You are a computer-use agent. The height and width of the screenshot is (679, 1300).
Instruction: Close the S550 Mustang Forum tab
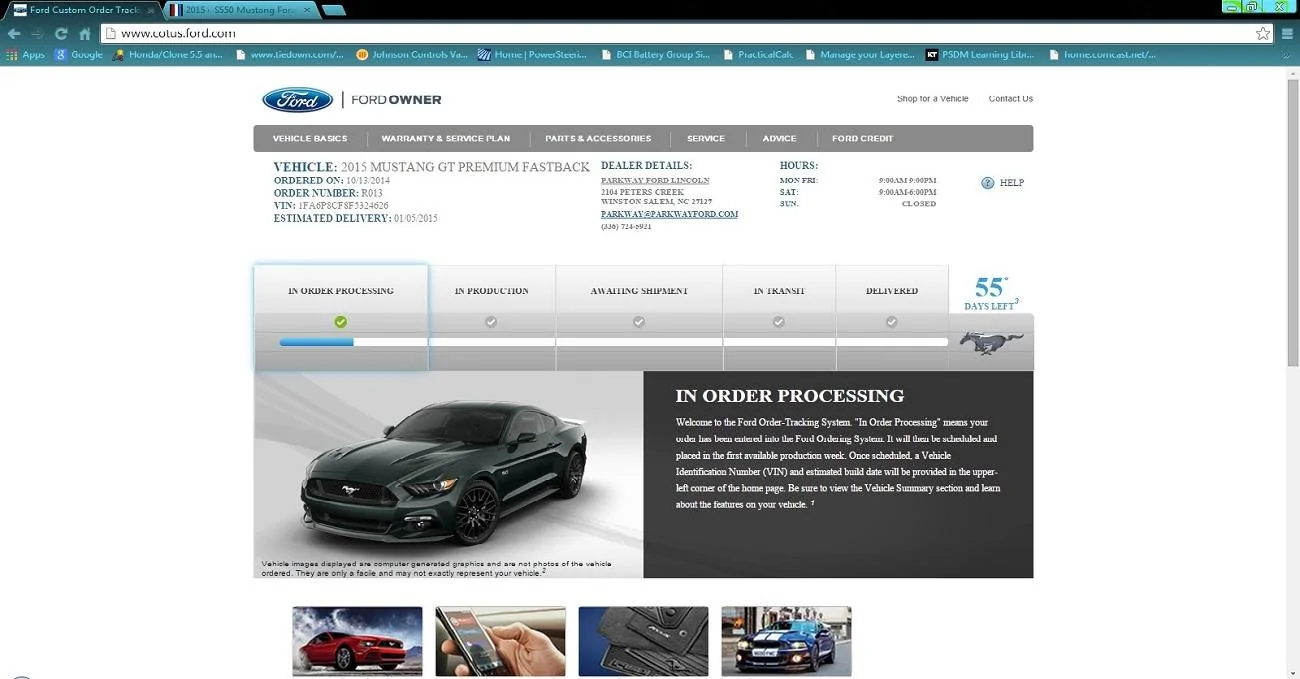[x=306, y=10]
